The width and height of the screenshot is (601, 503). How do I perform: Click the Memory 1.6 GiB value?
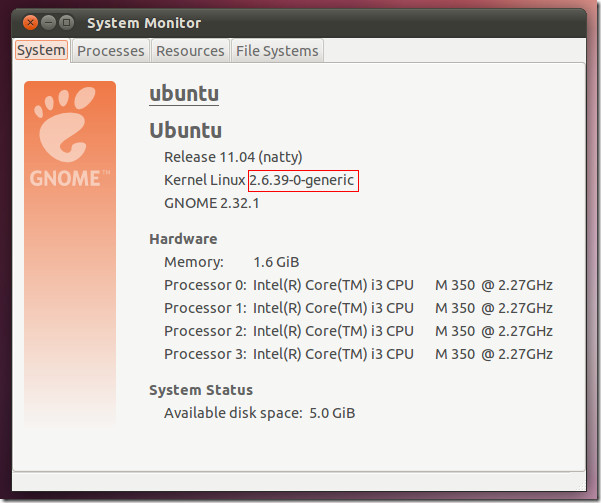pos(276,262)
